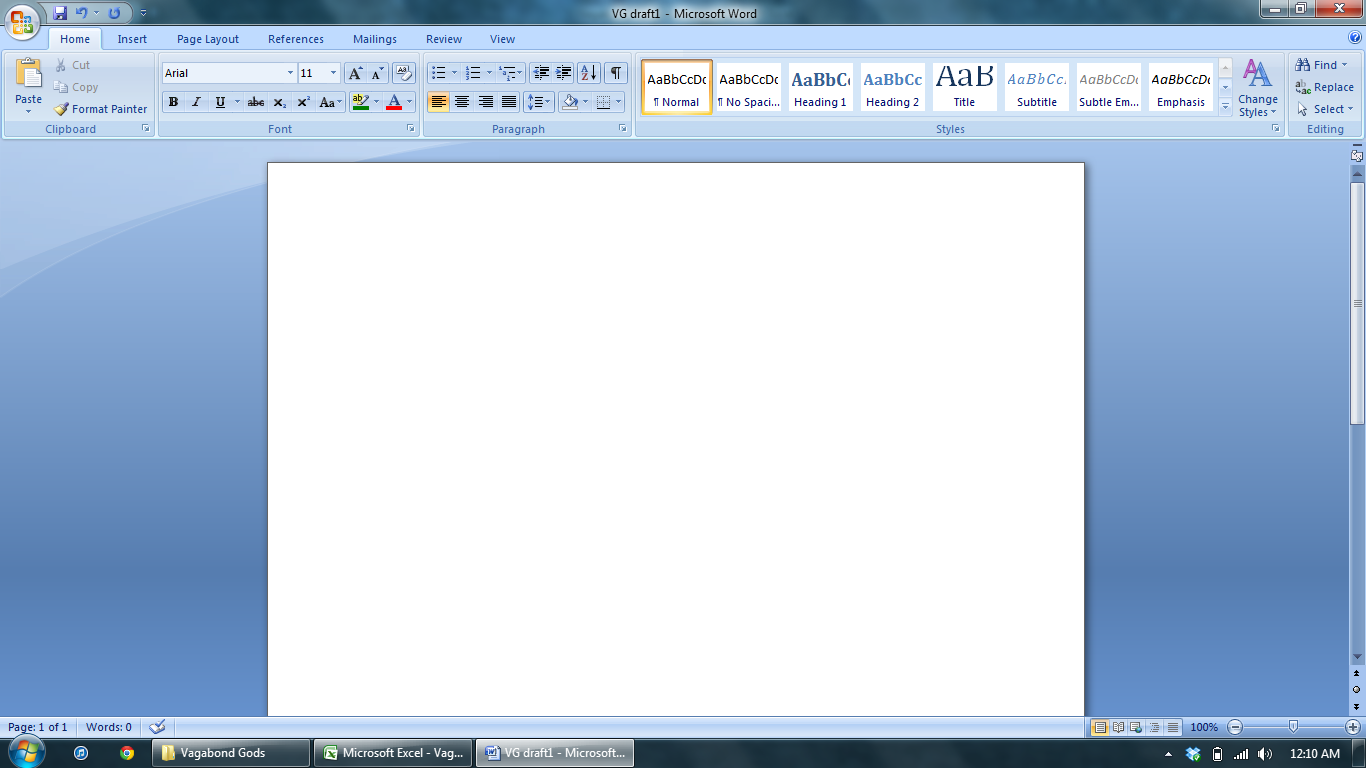Open Font dialog launcher
Screen dimensions: 1366x768
[410, 129]
